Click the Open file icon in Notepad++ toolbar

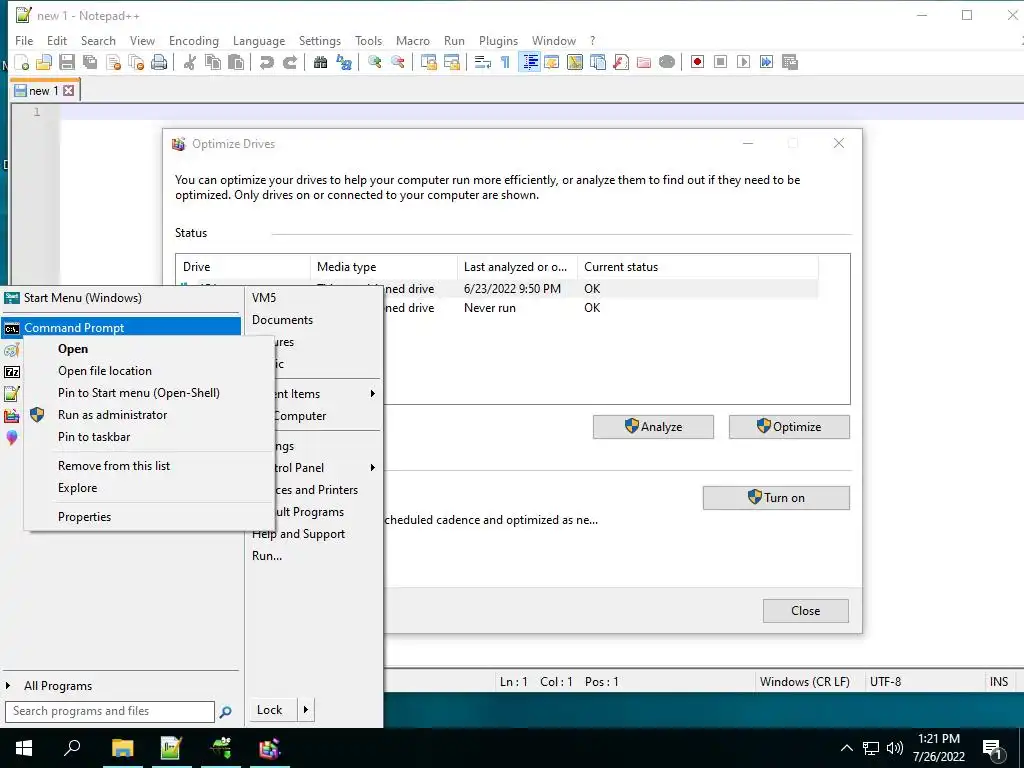44,62
